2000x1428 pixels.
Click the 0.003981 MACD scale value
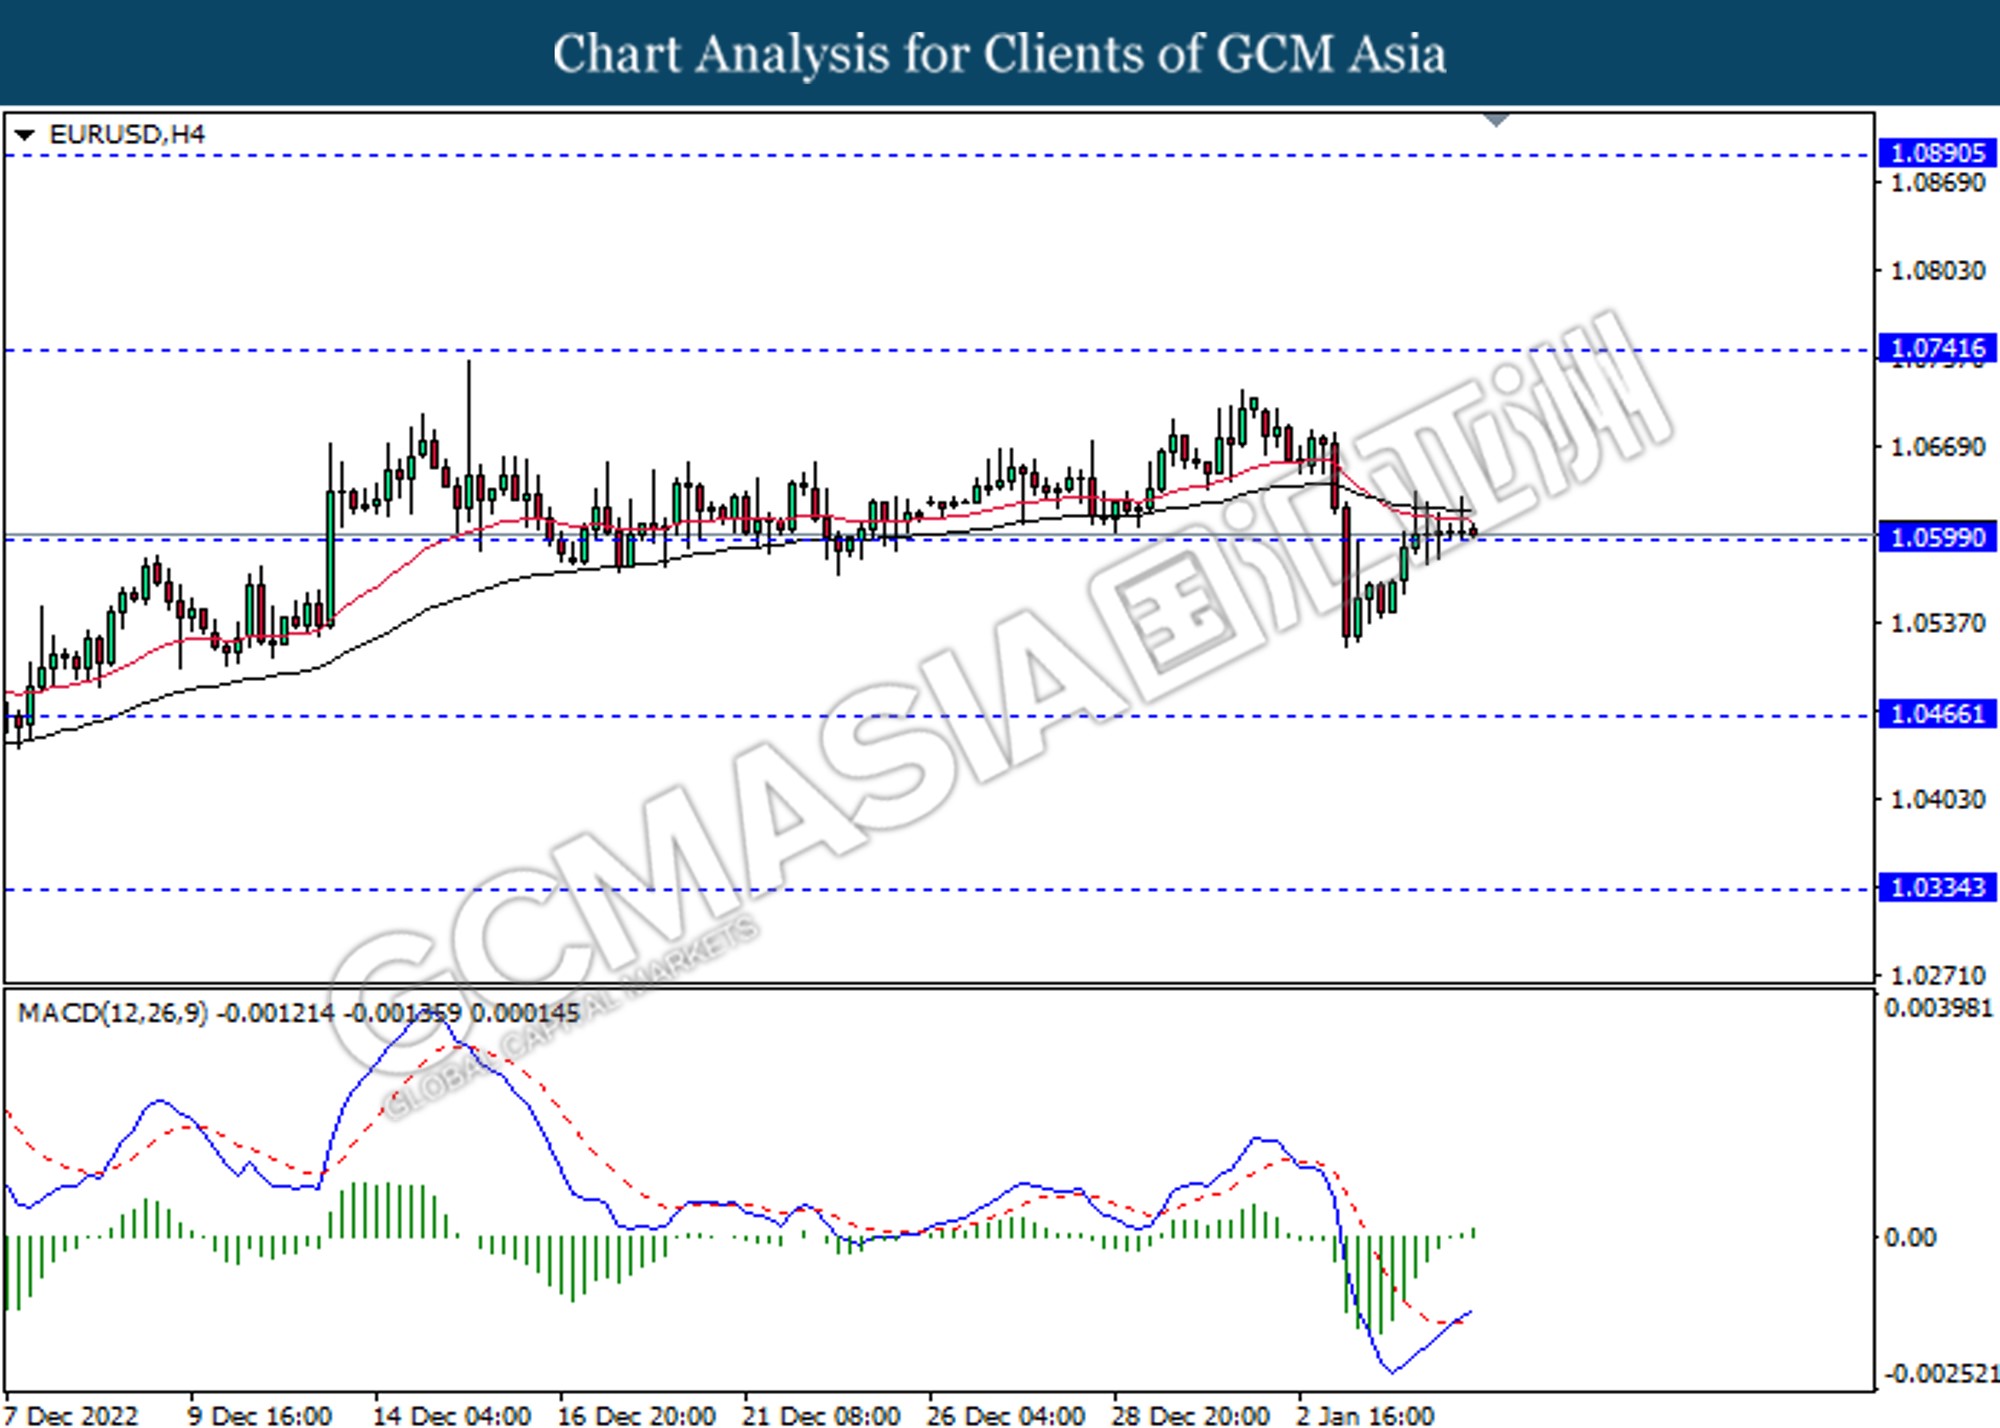pyautogui.click(x=1939, y=1008)
